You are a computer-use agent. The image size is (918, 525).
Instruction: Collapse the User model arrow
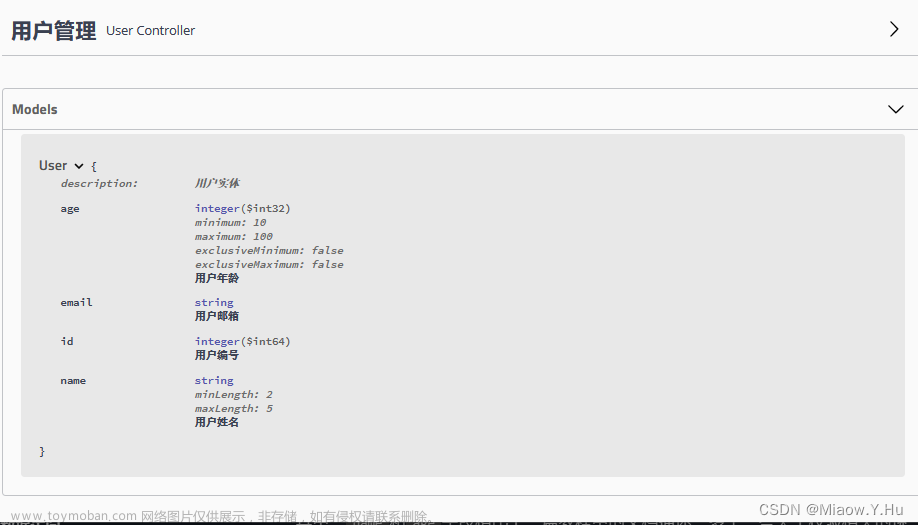coord(79,166)
